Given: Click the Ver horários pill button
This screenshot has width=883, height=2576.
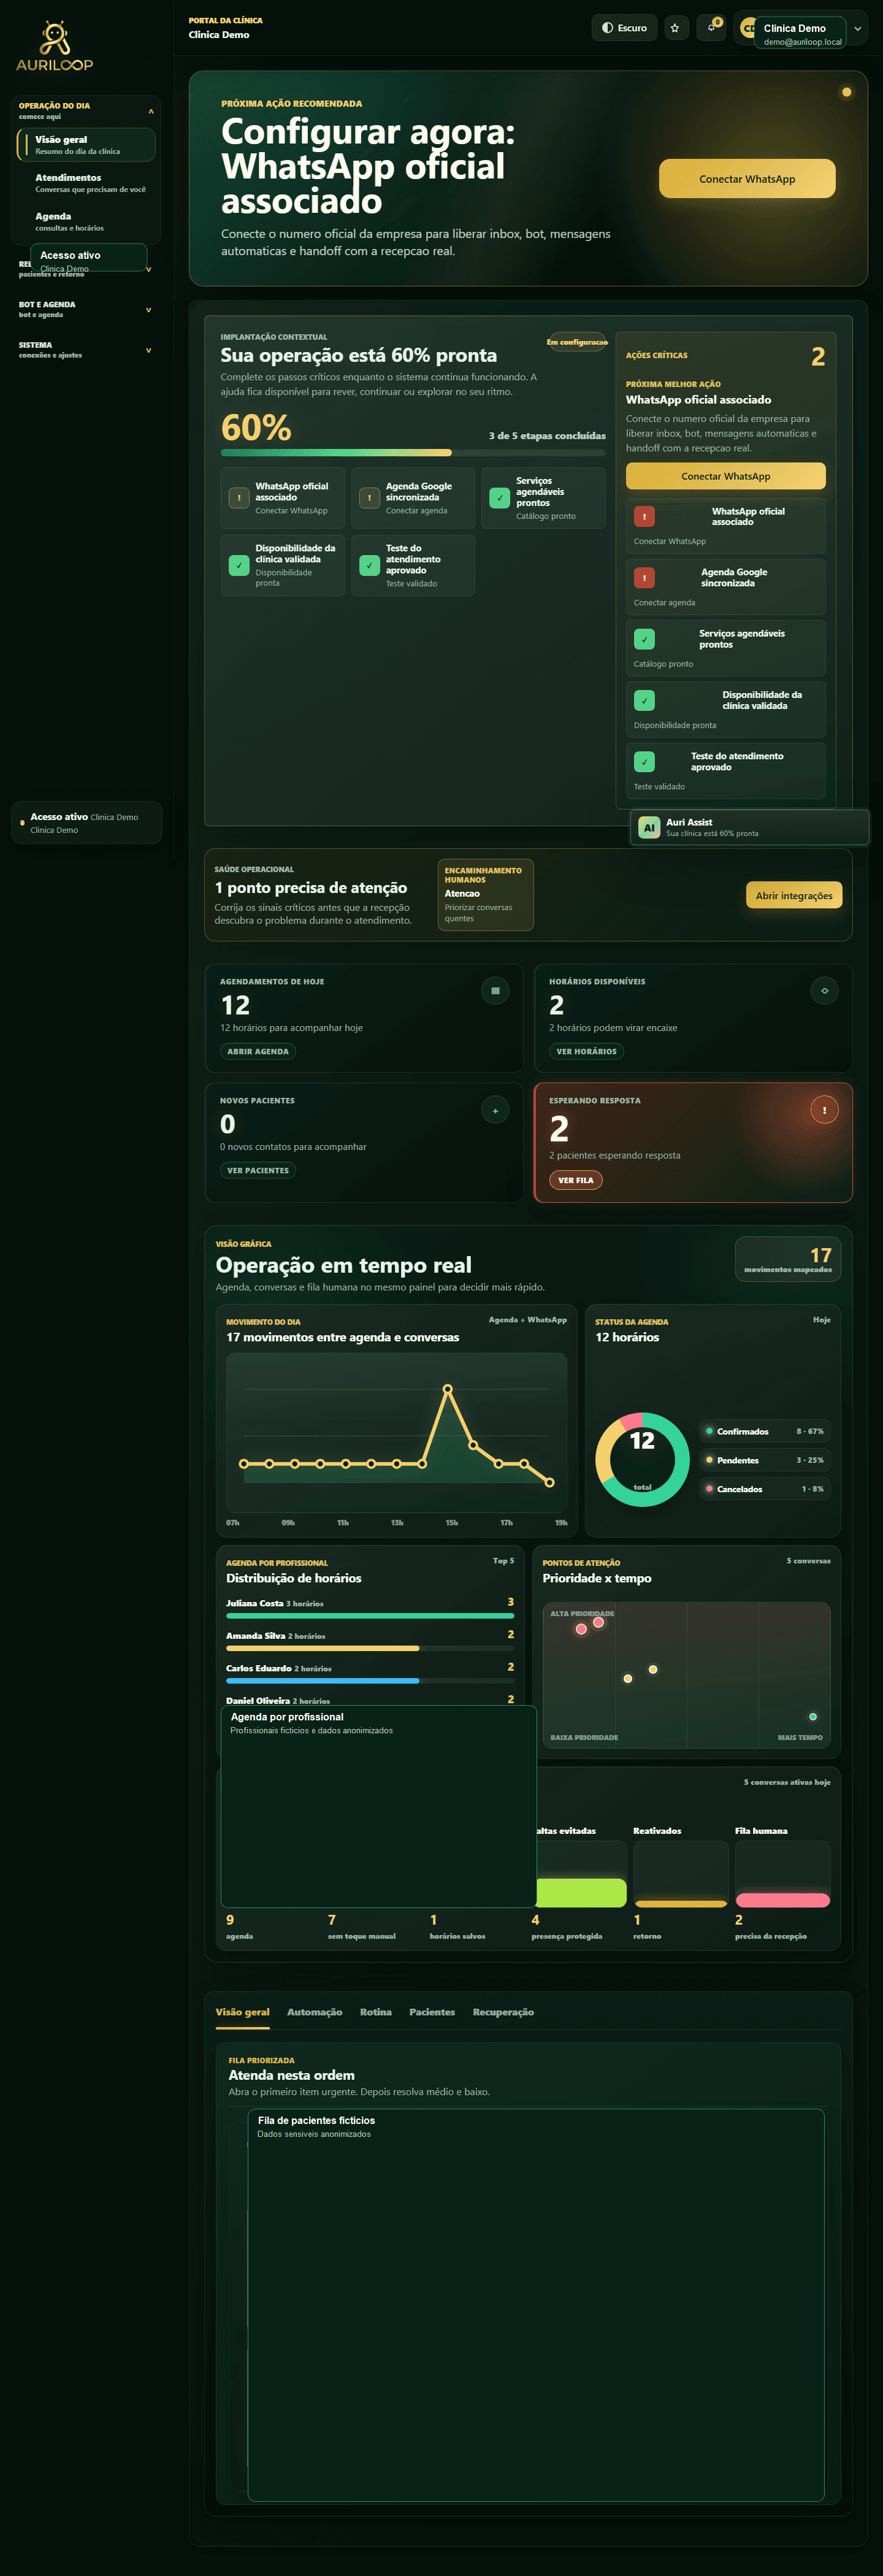Looking at the screenshot, I should pyautogui.click(x=586, y=1051).
